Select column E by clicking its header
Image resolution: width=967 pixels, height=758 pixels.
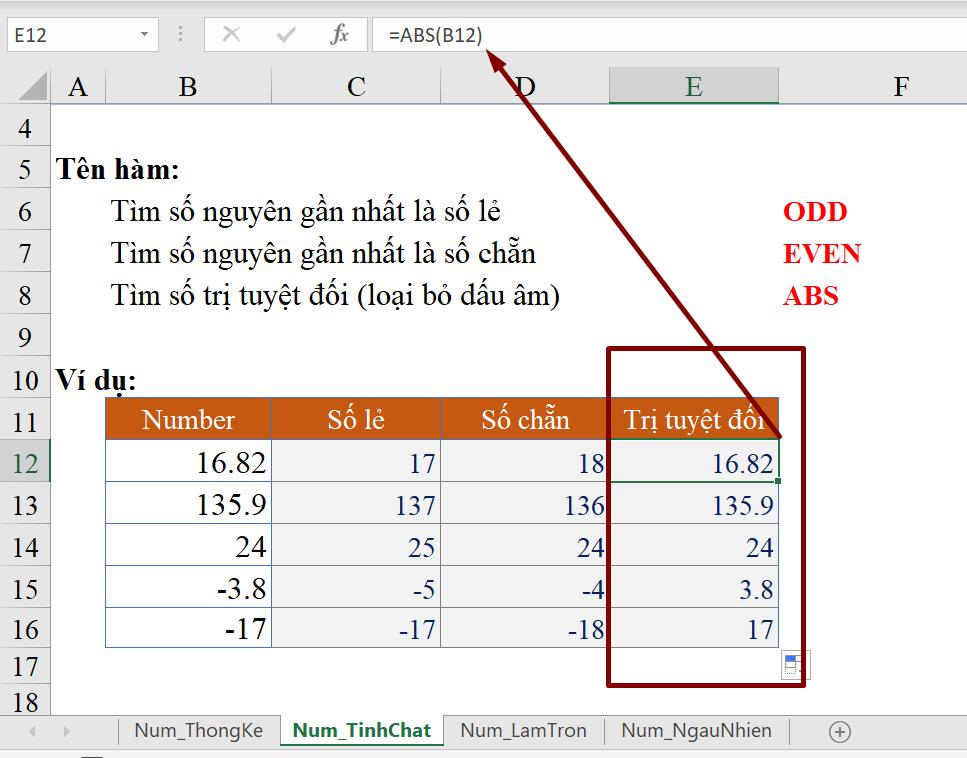[x=693, y=86]
